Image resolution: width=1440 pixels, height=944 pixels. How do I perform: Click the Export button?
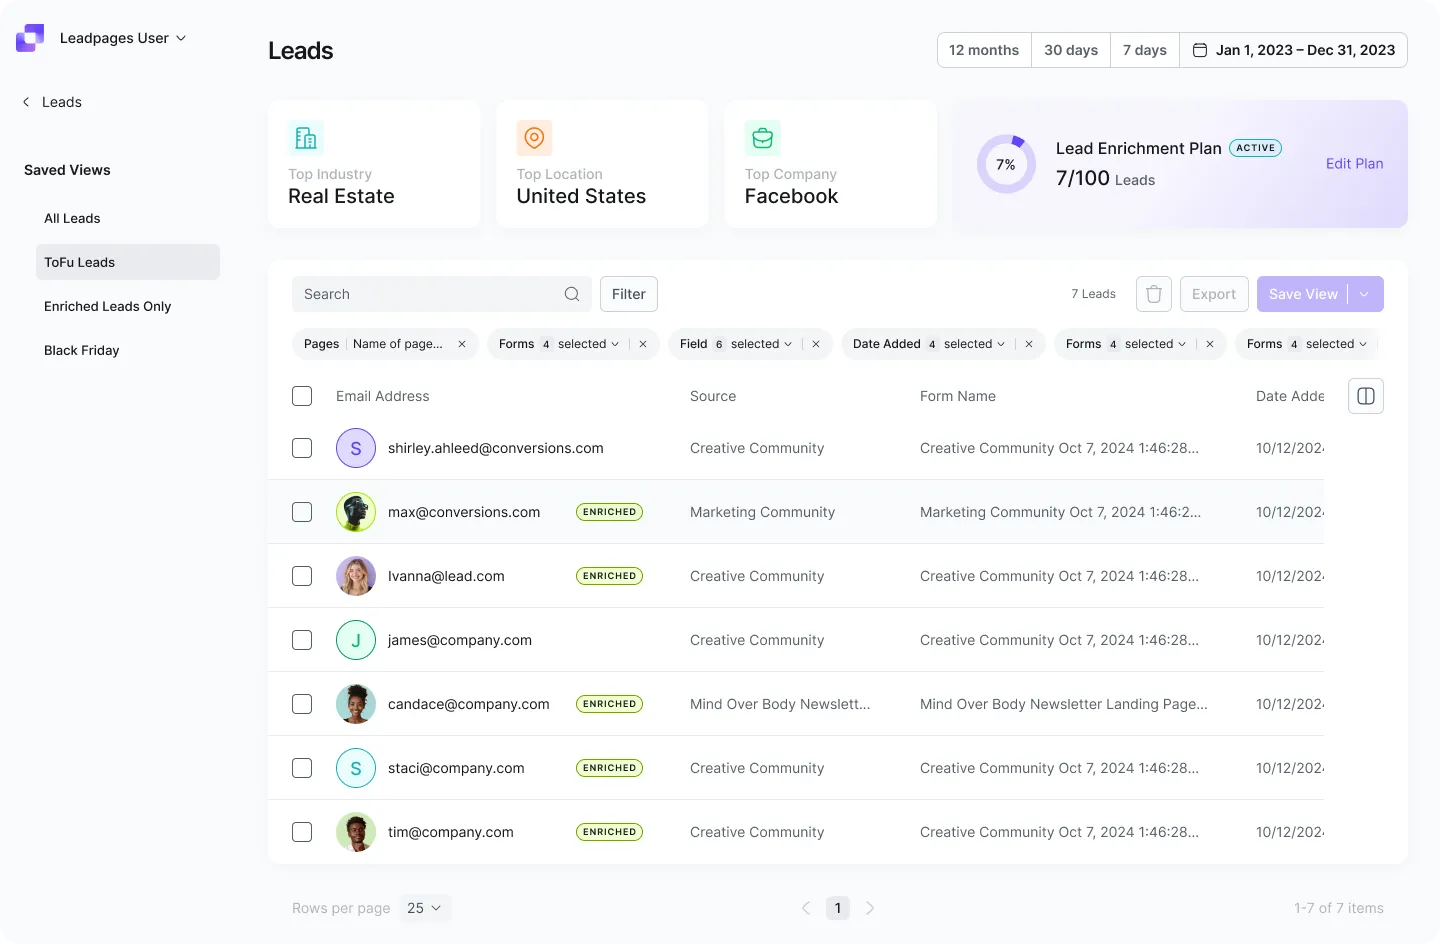click(1214, 293)
